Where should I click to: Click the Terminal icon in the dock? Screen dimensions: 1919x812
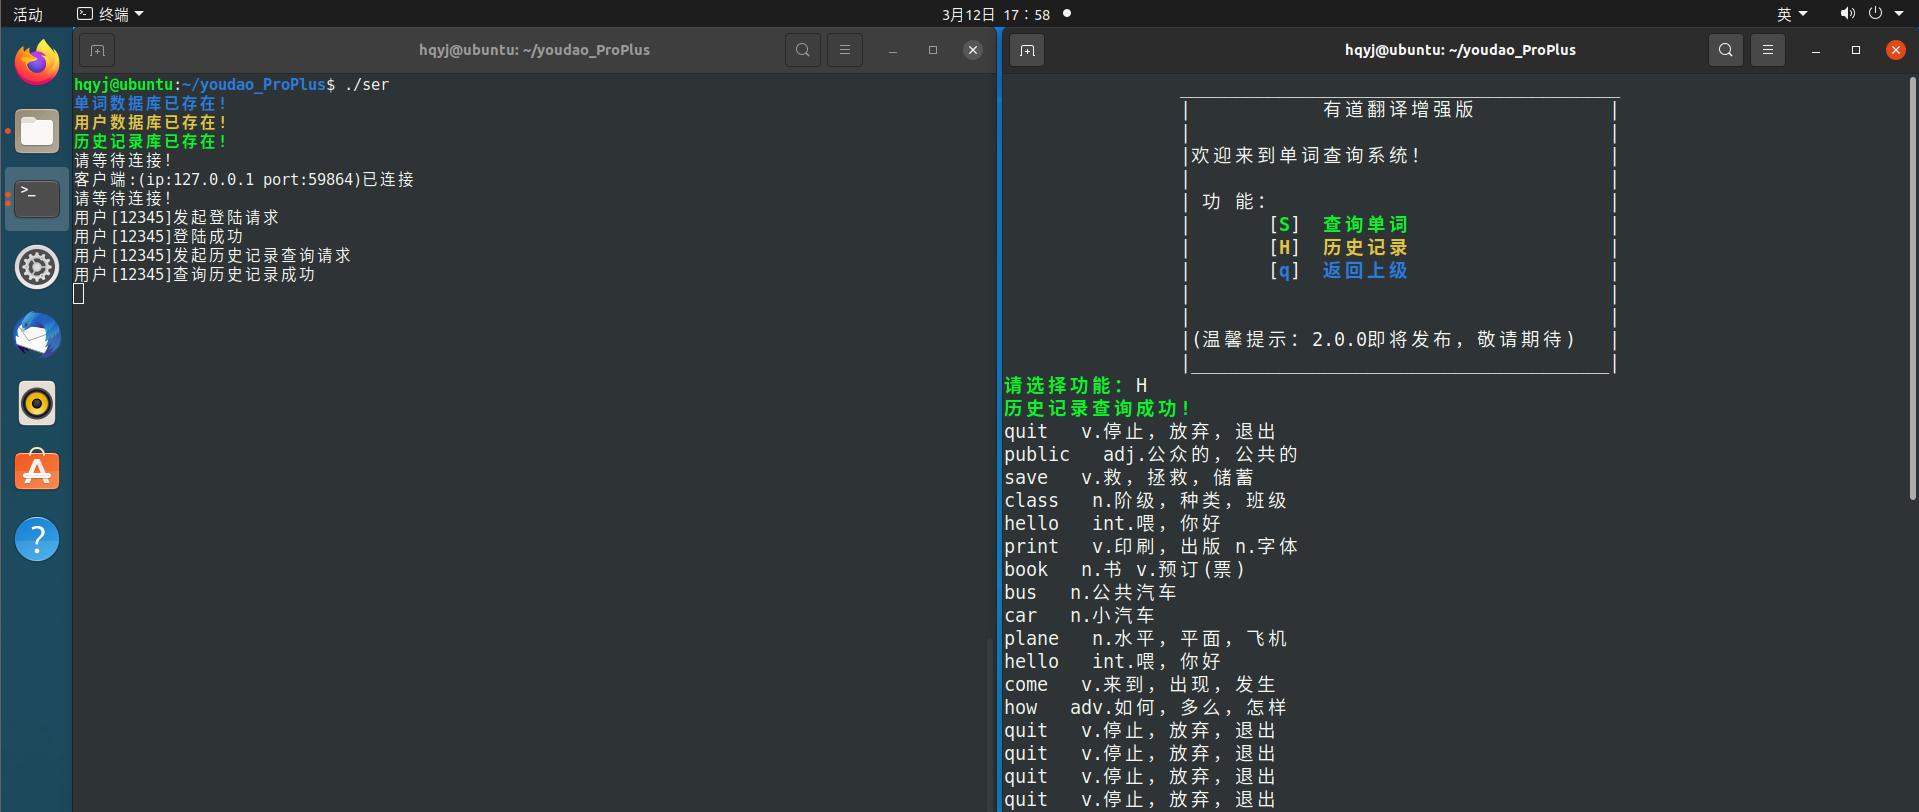[x=37, y=199]
